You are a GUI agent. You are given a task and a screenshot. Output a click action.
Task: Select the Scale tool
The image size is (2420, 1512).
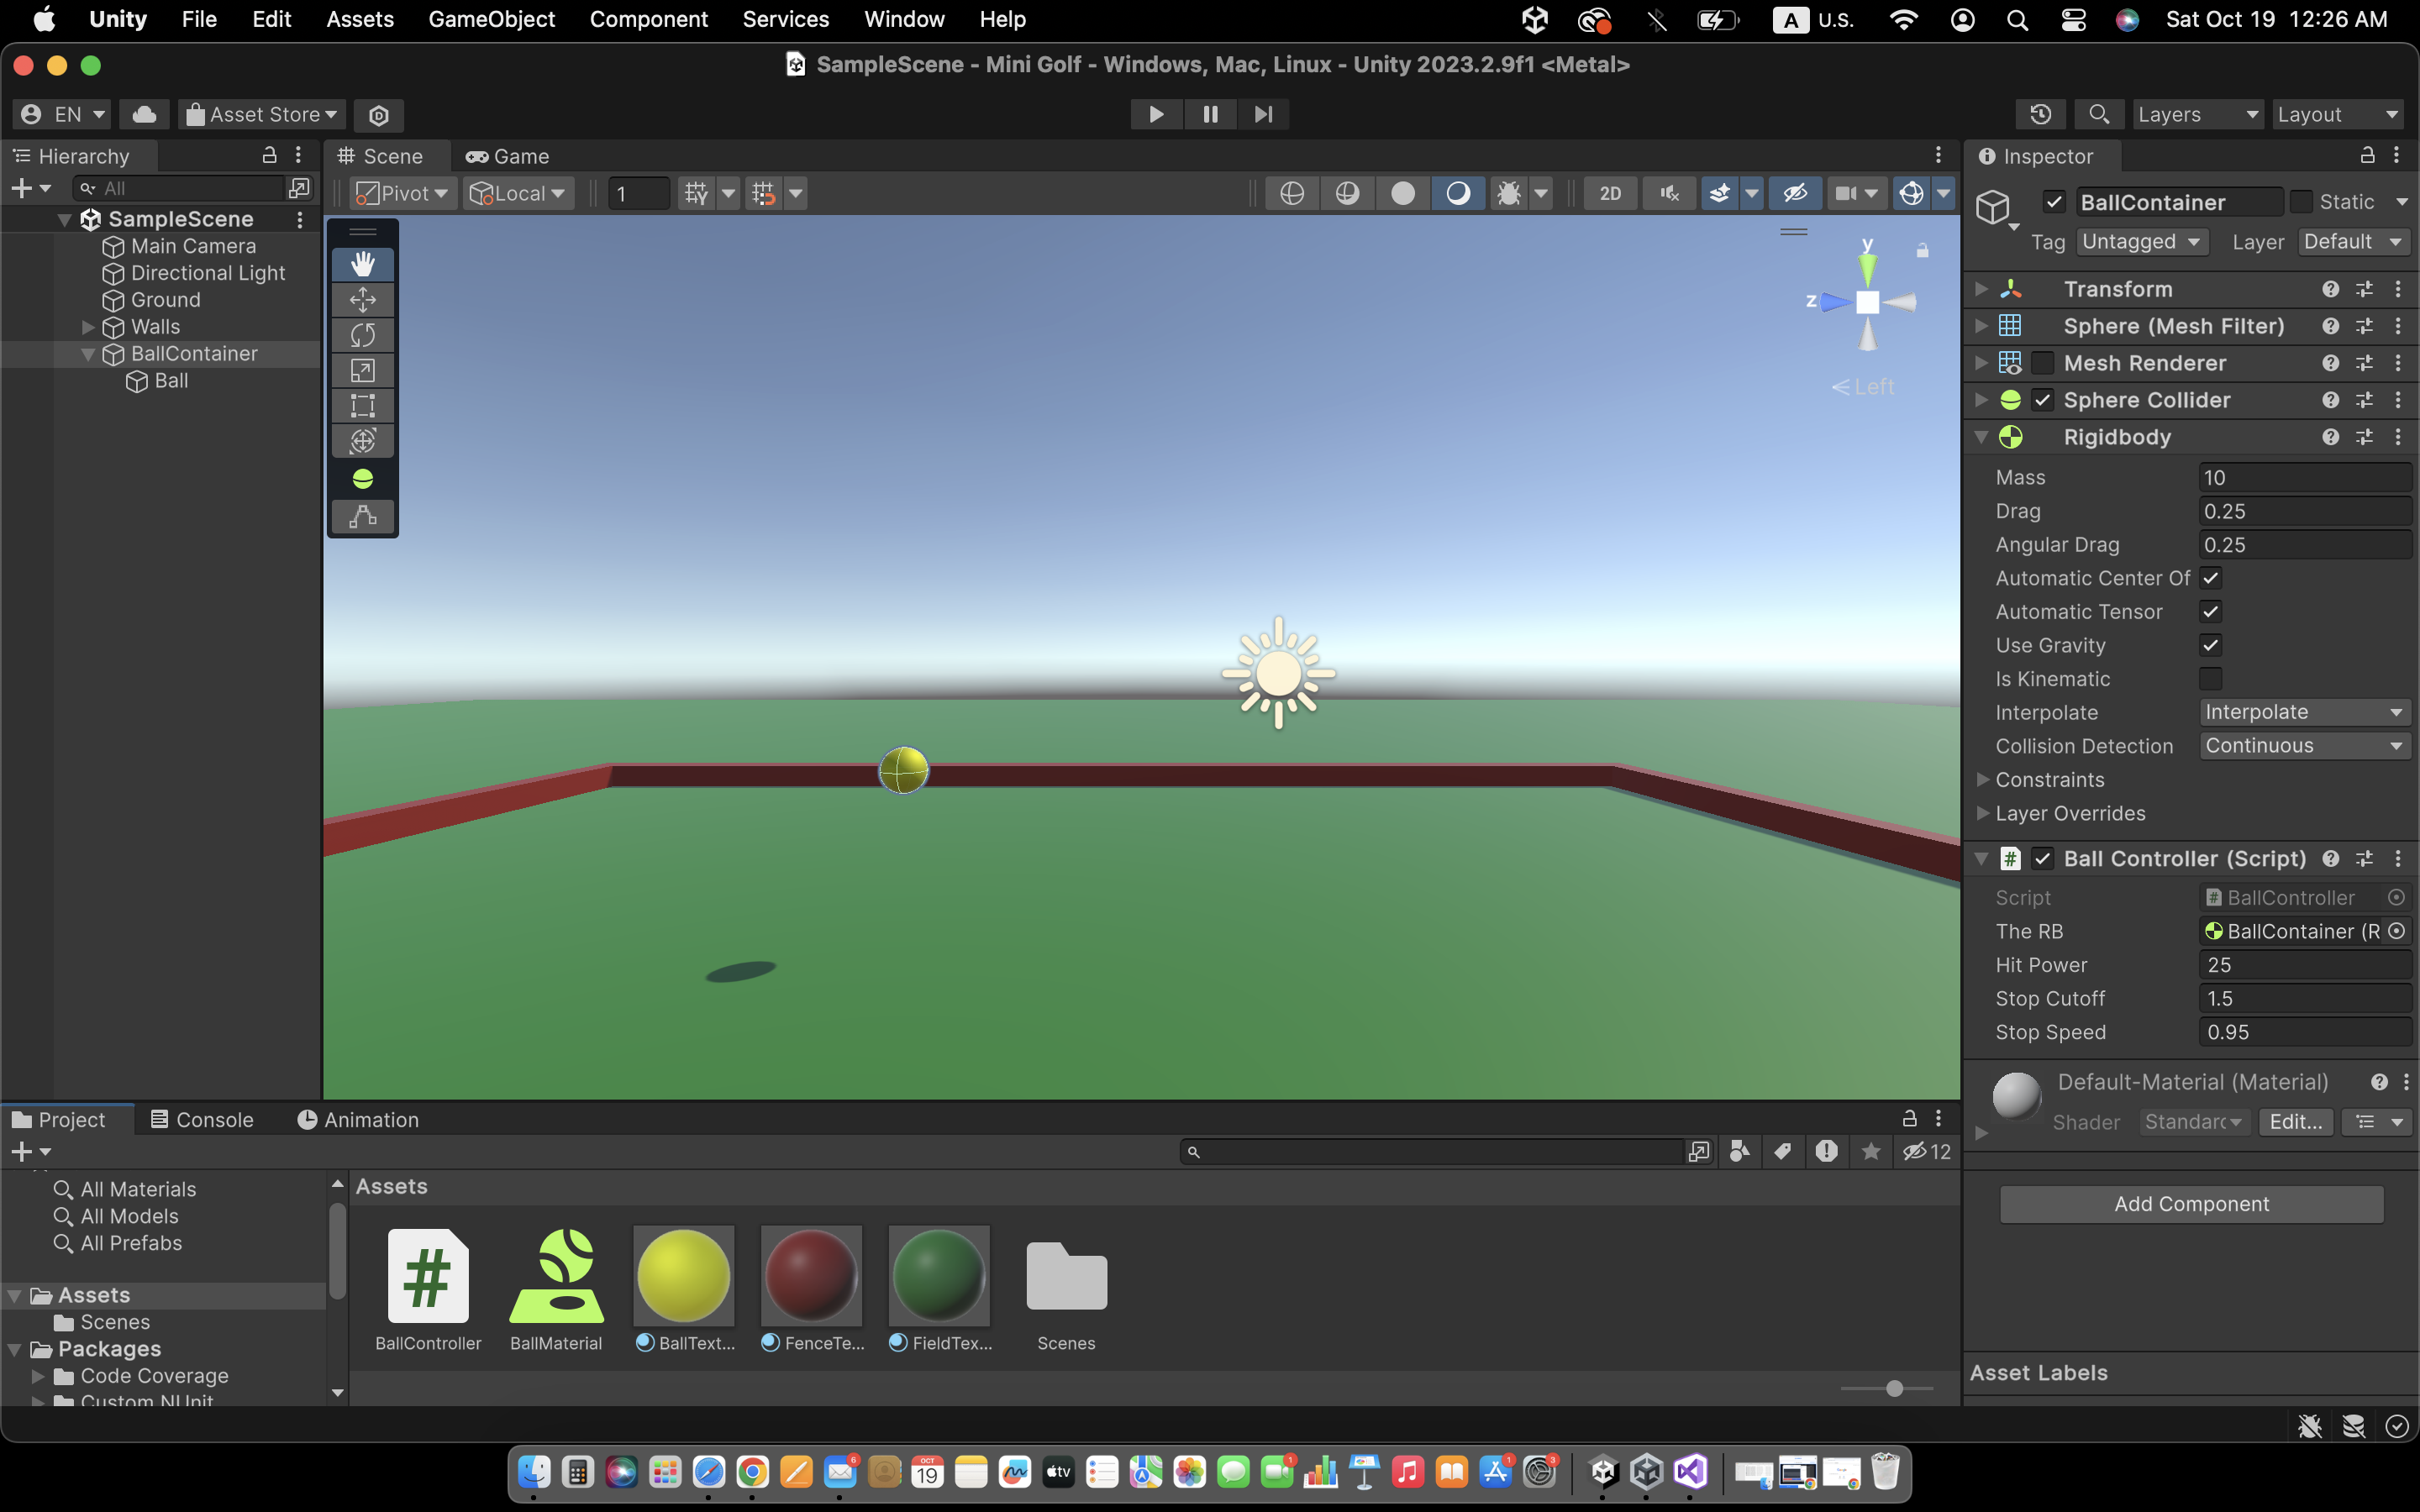pos(362,370)
